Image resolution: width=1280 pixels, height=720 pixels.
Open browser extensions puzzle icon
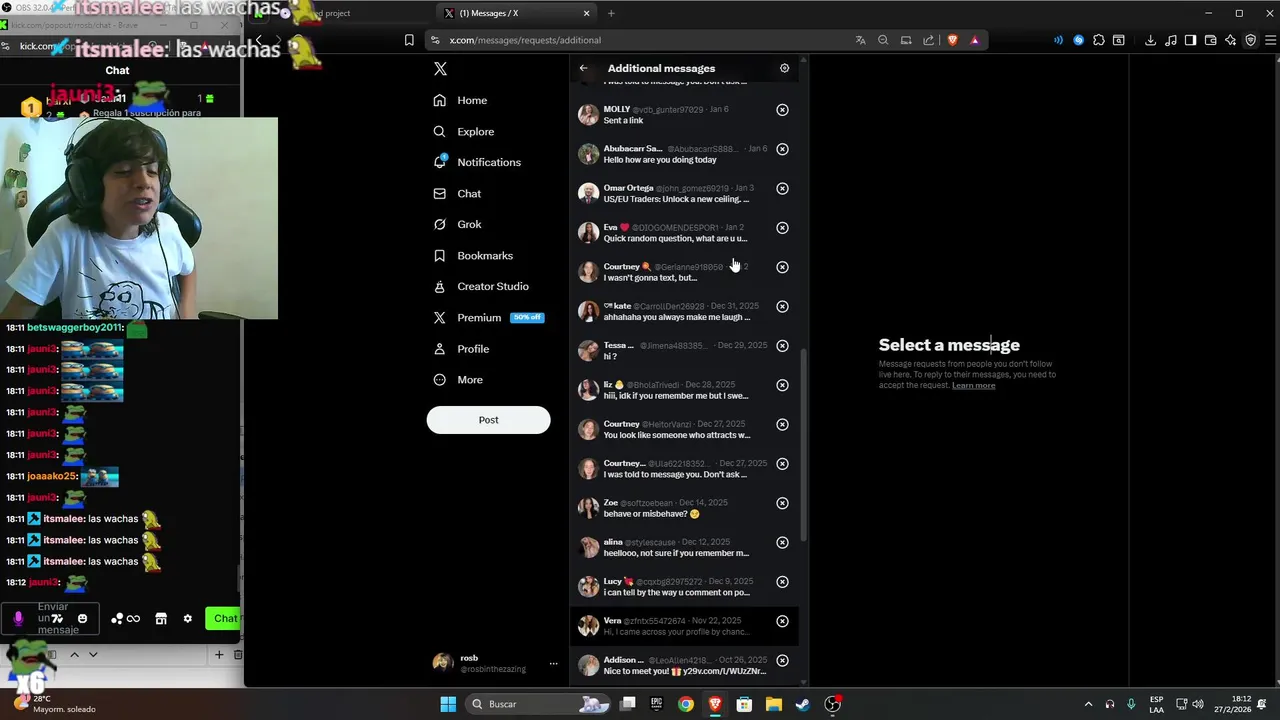coord(1099,40)
